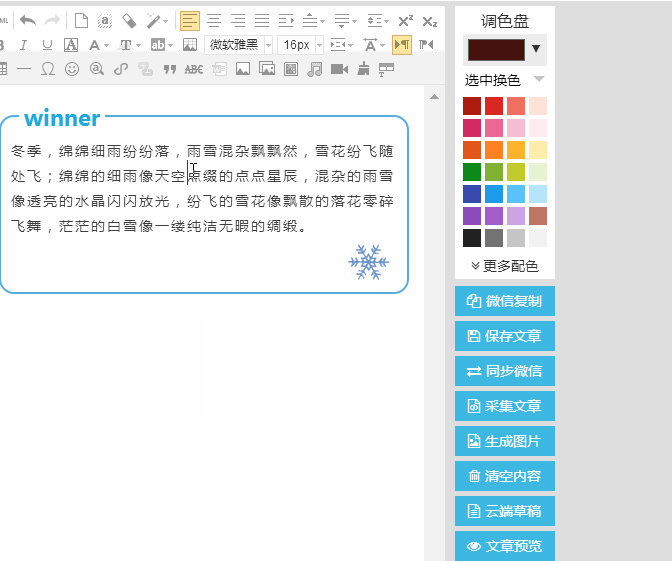Insert a hyperlink
Screen dimensions: 672x561
tap(121, 69)
